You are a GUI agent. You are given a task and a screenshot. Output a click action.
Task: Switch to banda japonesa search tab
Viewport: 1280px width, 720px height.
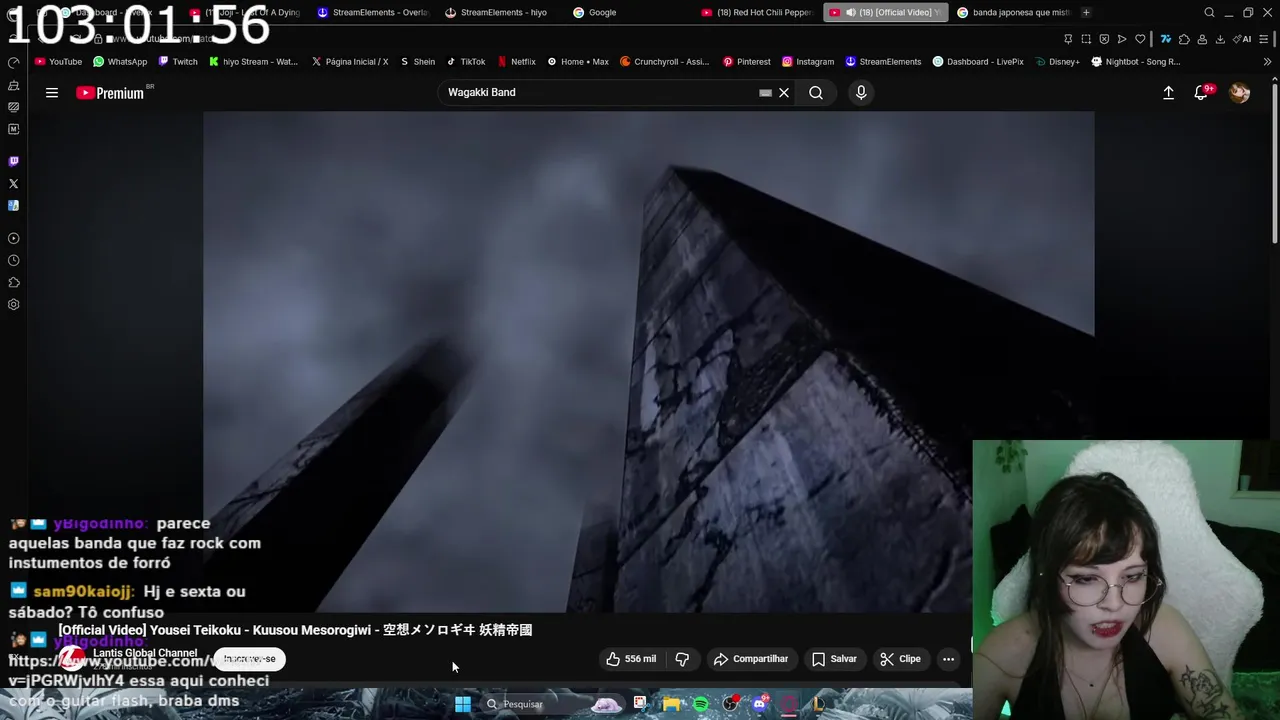(1014, 13)
